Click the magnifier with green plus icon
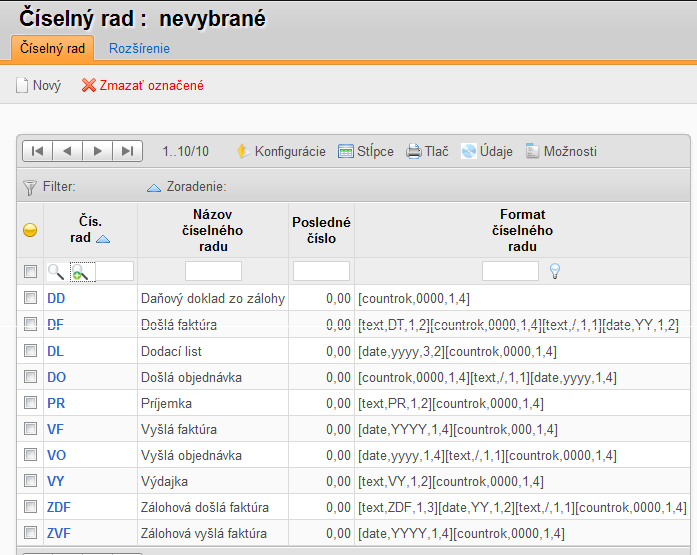 82,272
